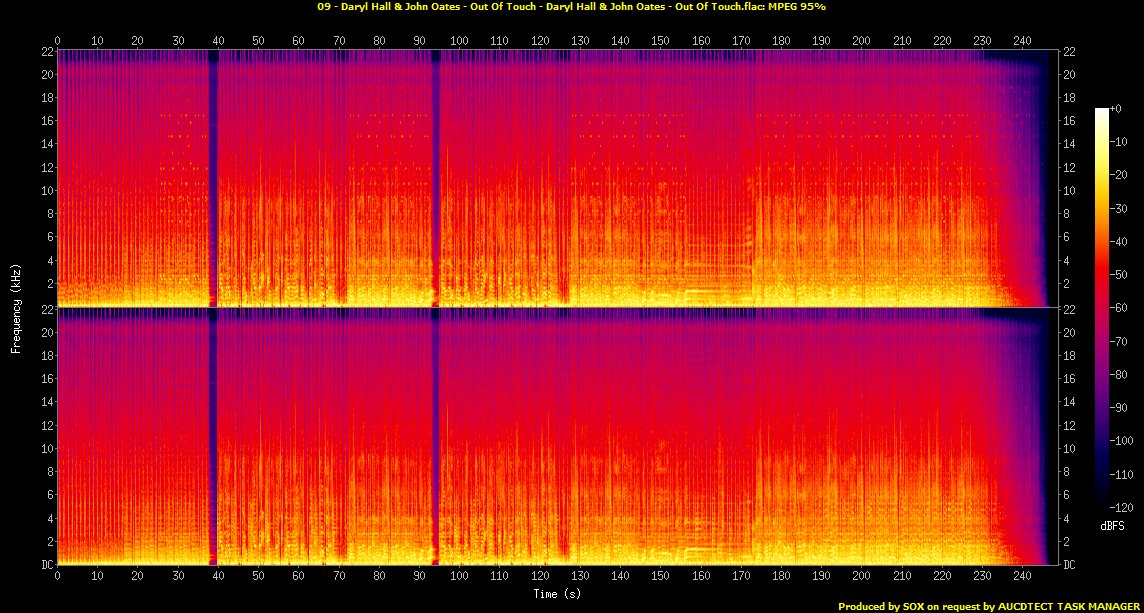Click the 'Frequency (kHz)' axis label
1144x613 pixels.
[x=16, y=307]
